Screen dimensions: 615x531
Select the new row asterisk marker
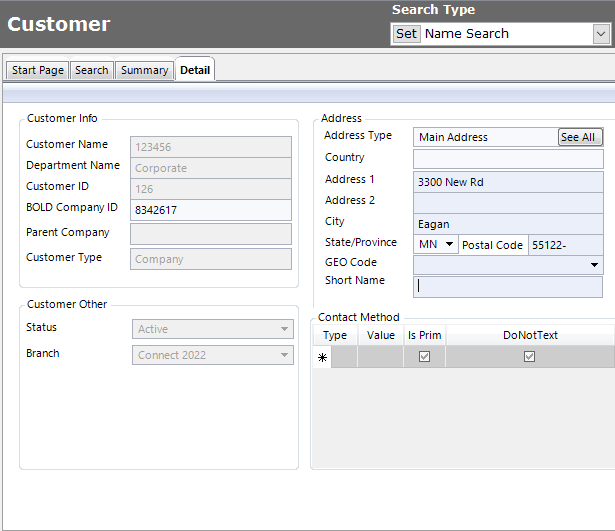(322, 357)
